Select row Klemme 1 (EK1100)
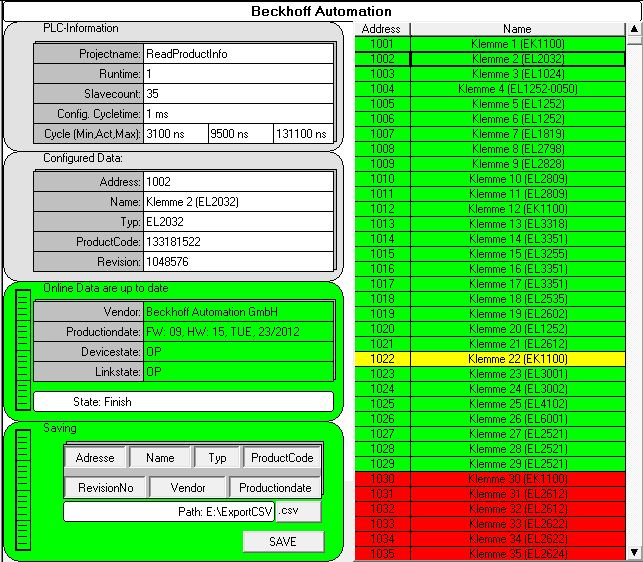The width and height of the screenshot is (643, 562). pyautogui.click(x=490, y=43)
